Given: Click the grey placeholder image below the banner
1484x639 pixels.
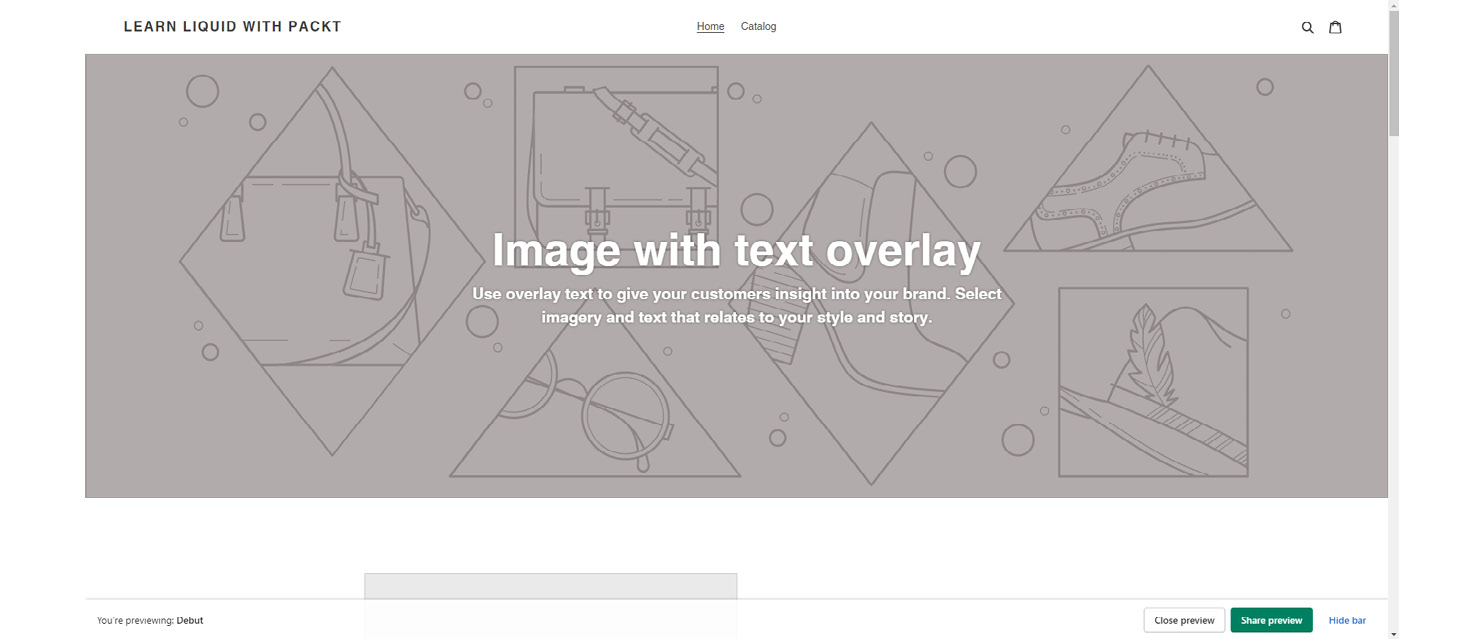Looking at the screenshot, I should [551, 605].
